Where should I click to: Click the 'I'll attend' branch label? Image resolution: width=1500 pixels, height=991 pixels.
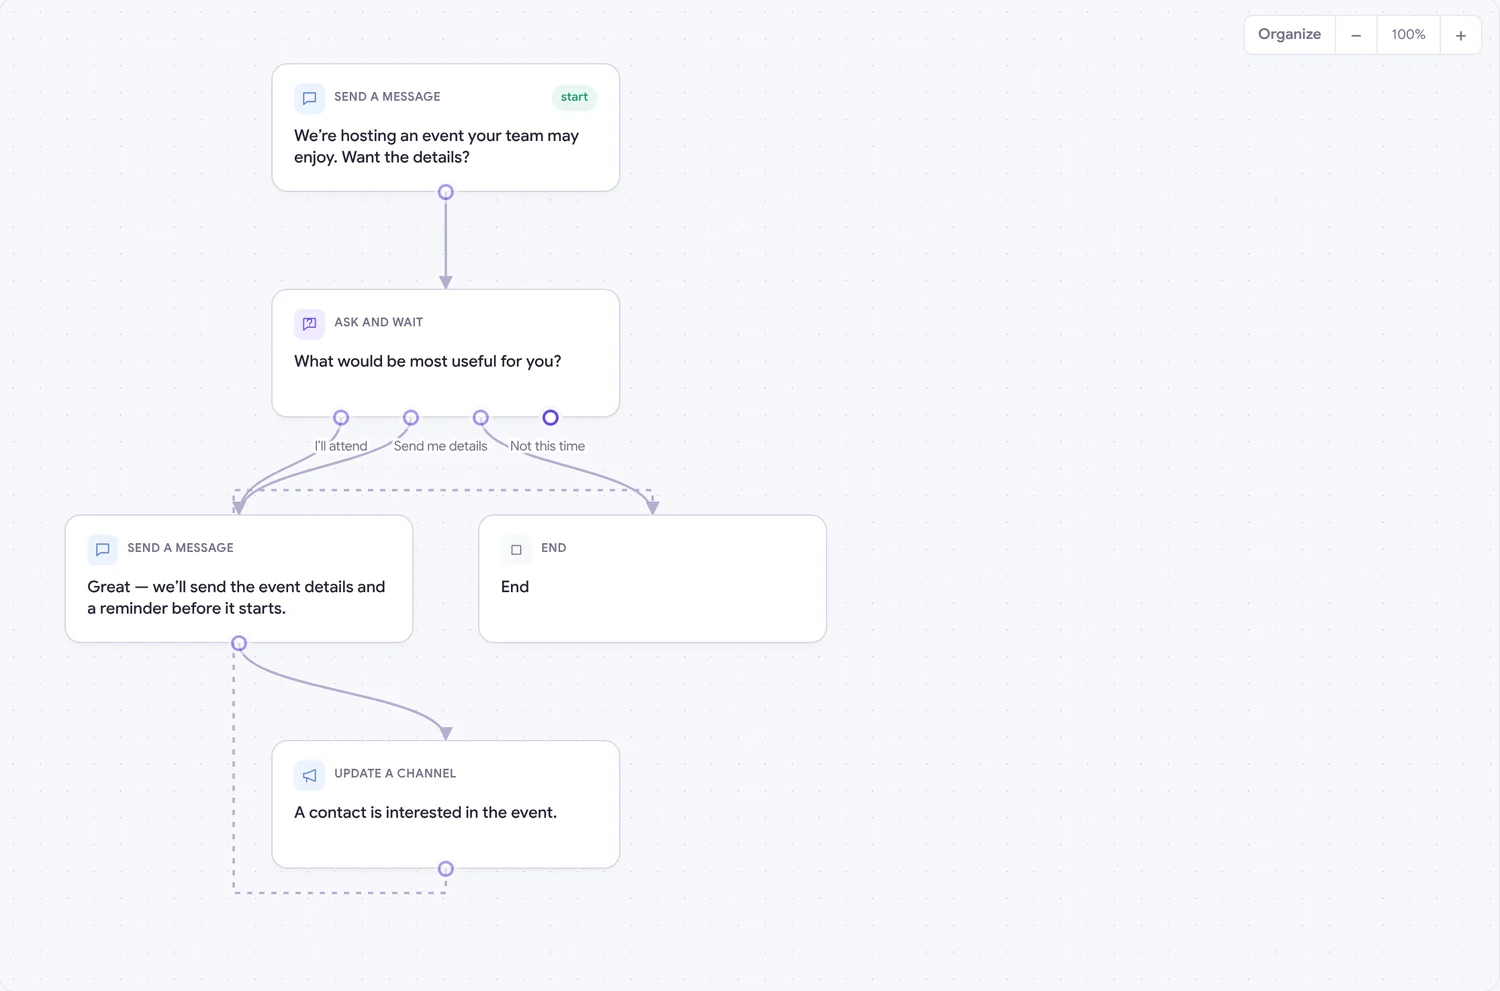click(341, 446)
